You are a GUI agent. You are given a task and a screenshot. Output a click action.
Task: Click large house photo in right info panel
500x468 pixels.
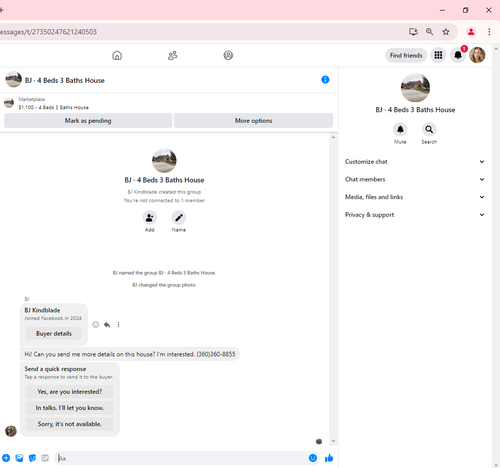tap(415, 88)
